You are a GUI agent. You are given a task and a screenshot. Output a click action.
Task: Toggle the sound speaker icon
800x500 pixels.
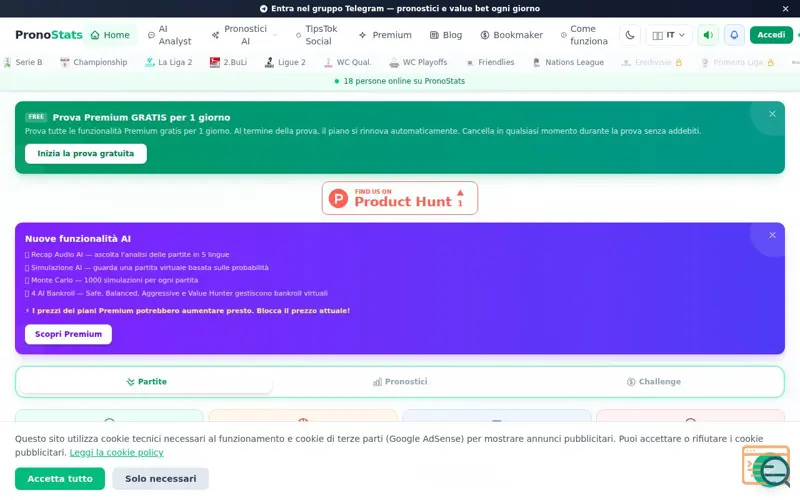[708, 35]
